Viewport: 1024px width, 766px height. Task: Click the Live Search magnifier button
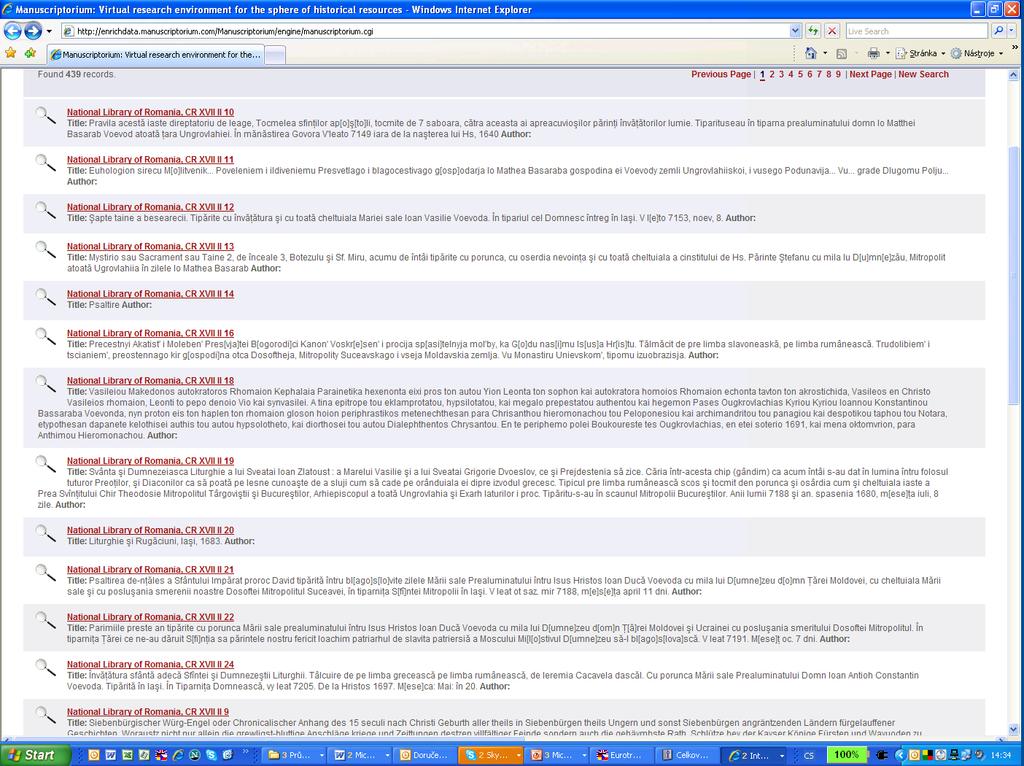(x=998, y=31)
